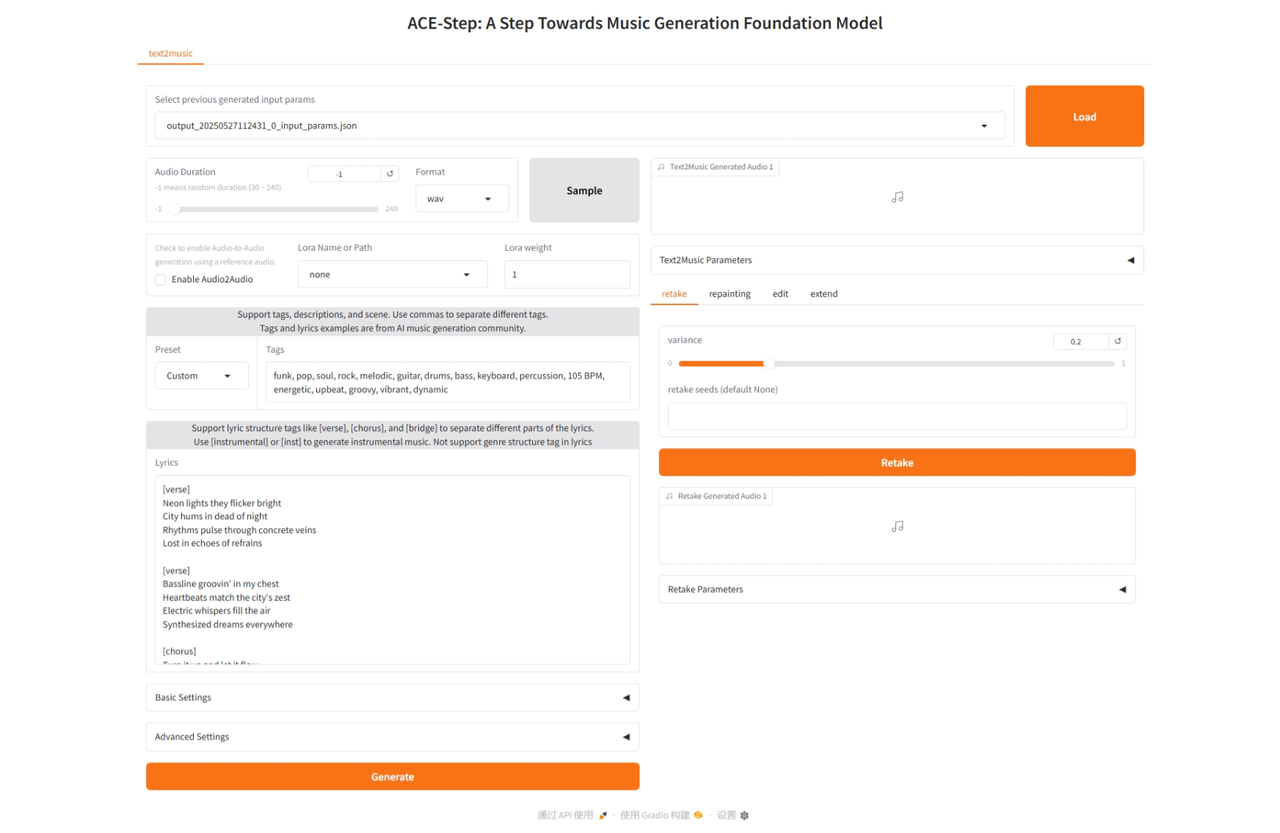Click music note icon in Retake Generated Audio
The image size is (1280, 833).
point(897,526)
